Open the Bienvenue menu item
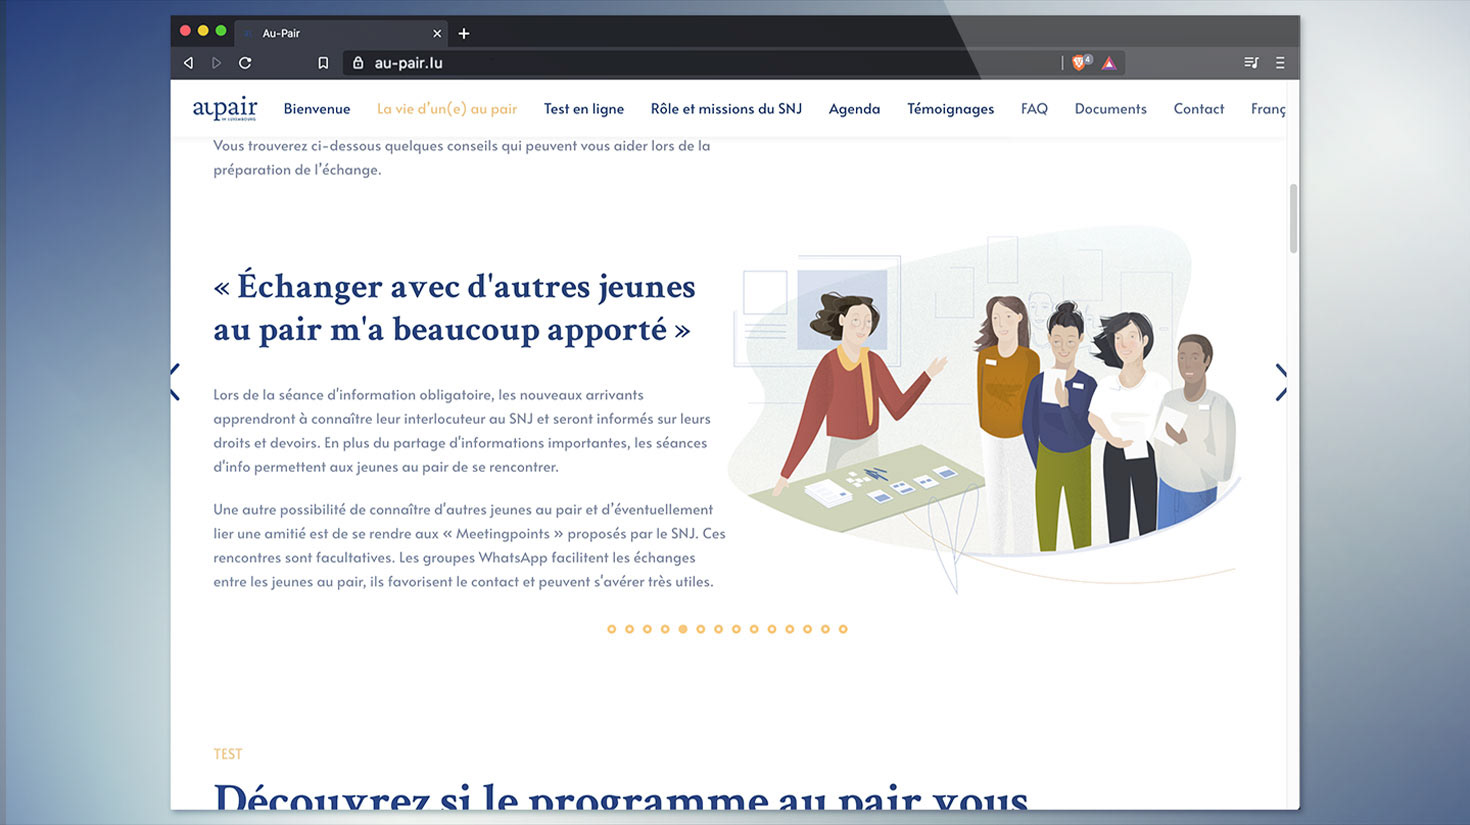 click(x=317, y=109)
